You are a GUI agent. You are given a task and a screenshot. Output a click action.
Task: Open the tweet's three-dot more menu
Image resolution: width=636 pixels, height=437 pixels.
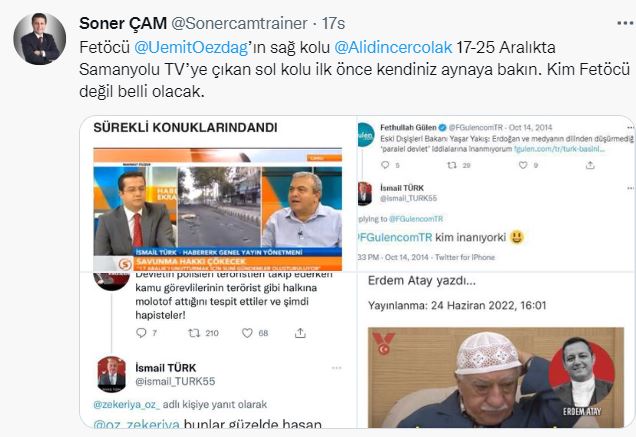click(x=625, y=23)
